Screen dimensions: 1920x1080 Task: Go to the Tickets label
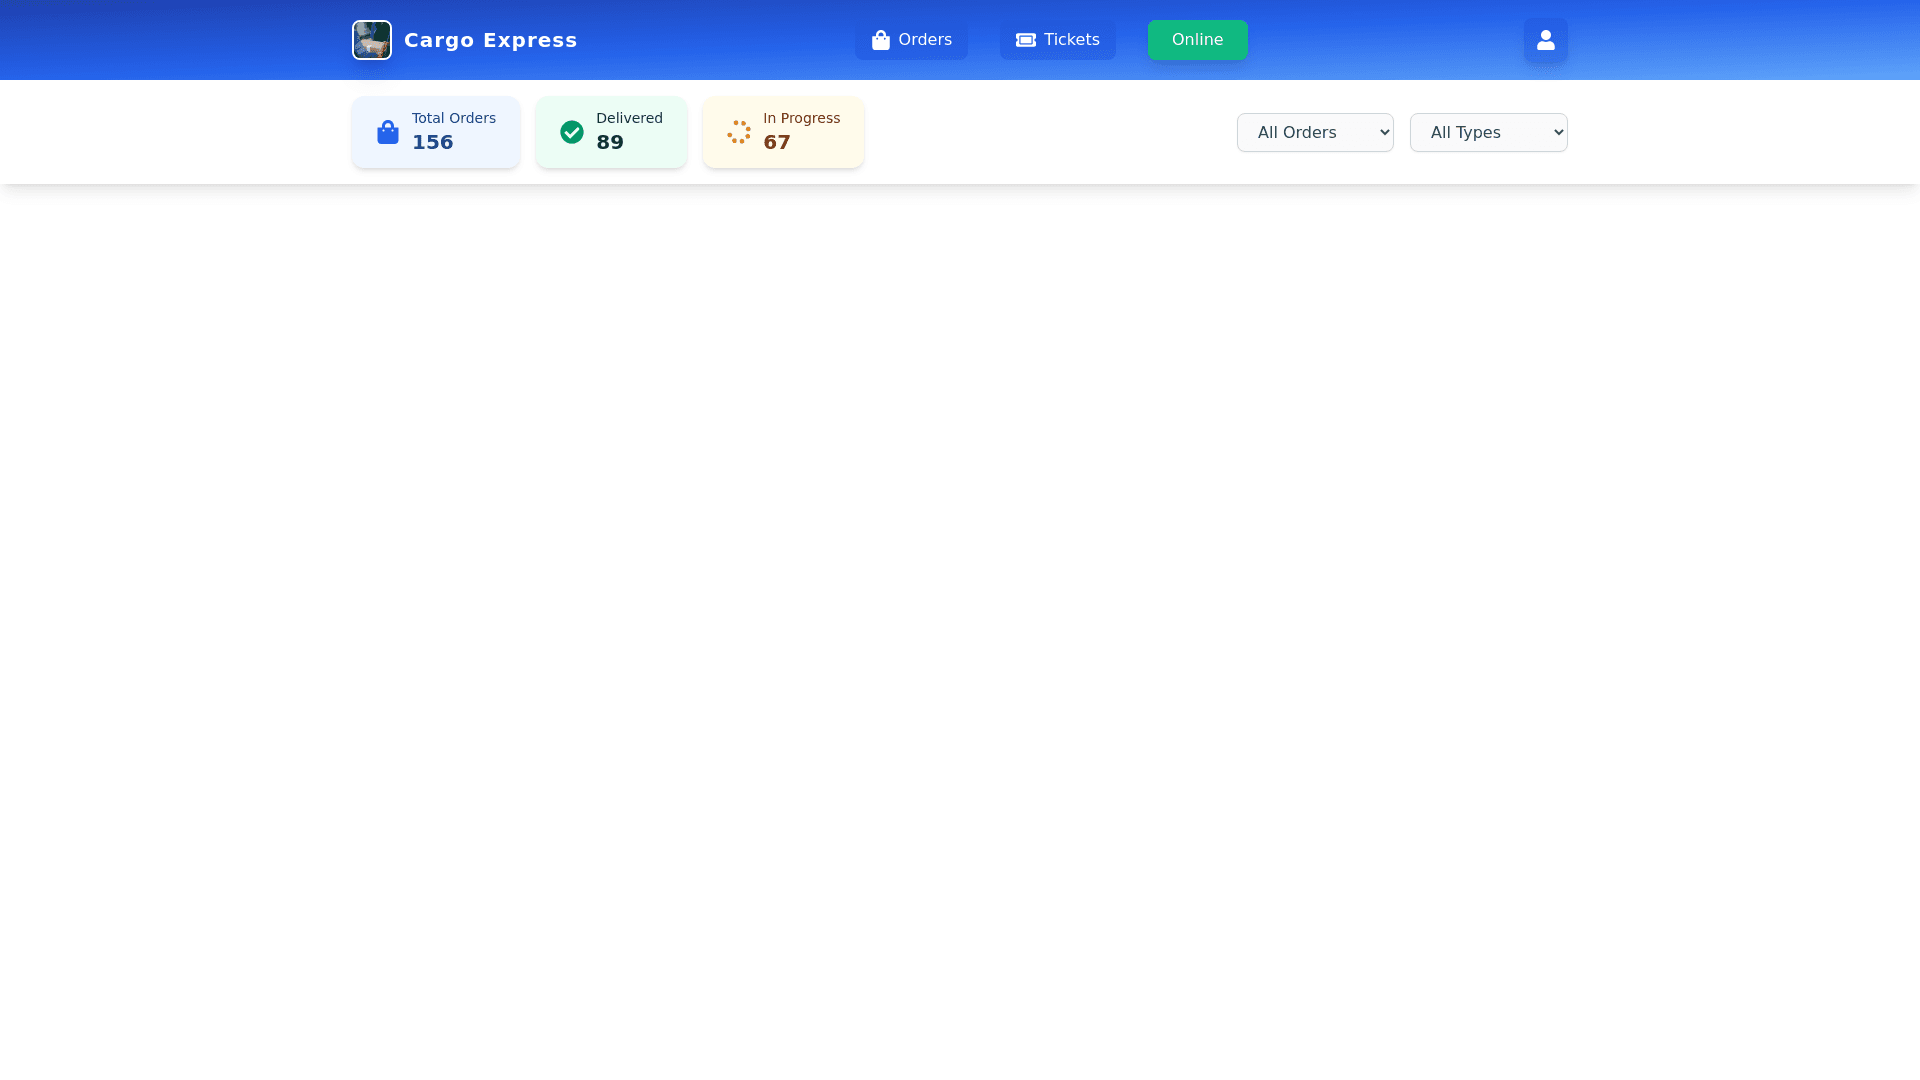point(1071,40)
